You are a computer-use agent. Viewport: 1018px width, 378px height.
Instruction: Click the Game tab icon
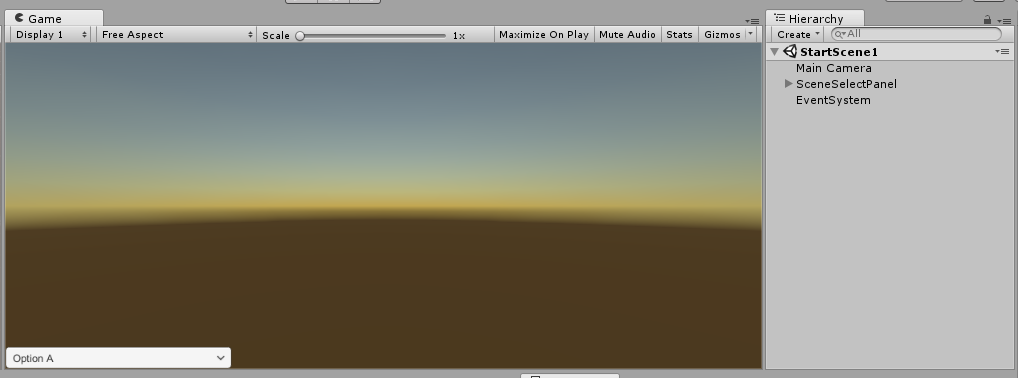pyautogui.click(x=19, y=18)
